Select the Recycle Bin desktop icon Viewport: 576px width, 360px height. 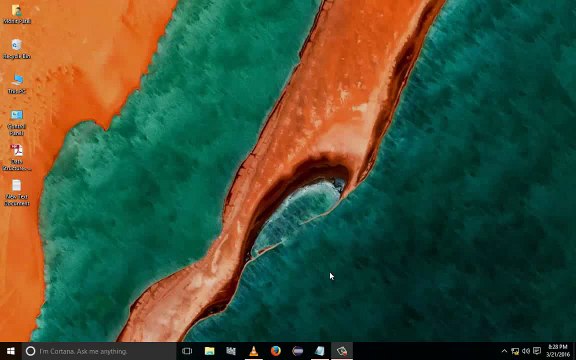tap(17, 49)
